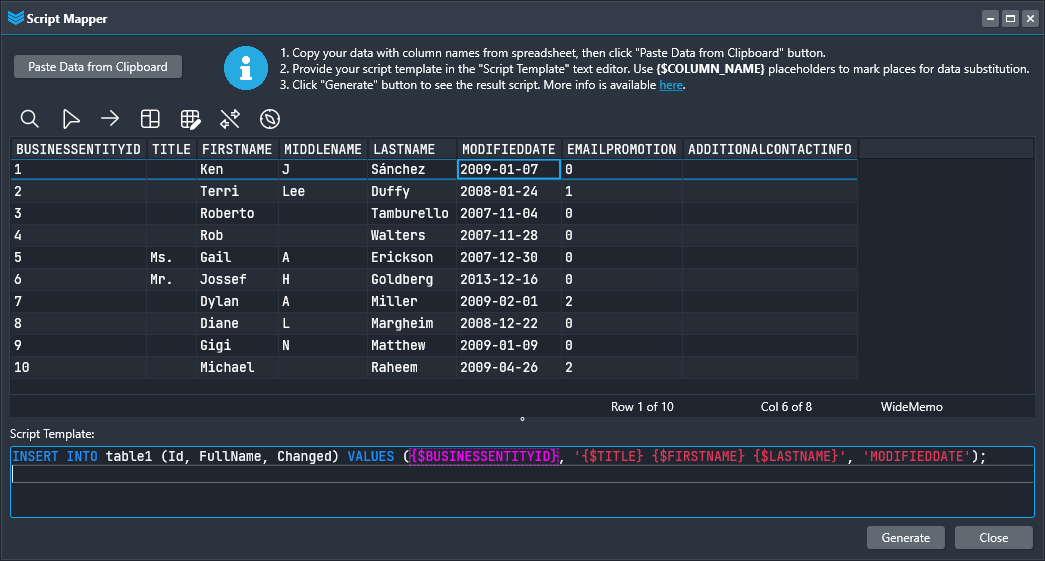1045x561 pixels.
Task: Click the blue info circle icon
Action: point(246,68)
